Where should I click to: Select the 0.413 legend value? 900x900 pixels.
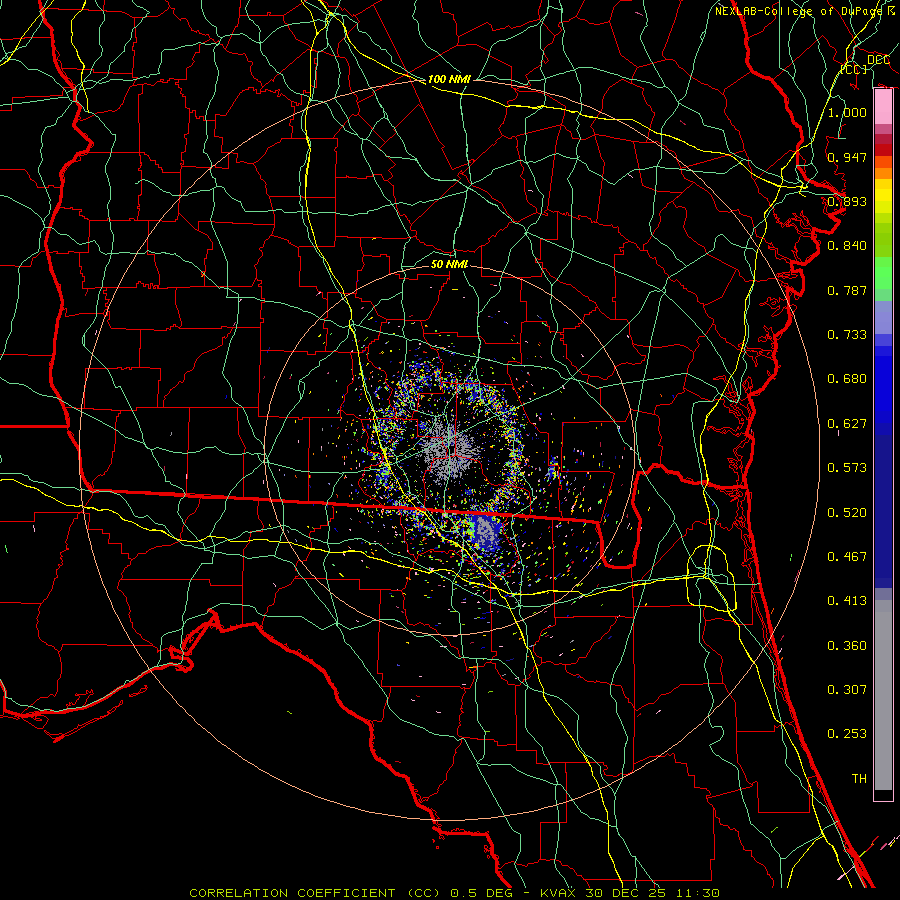[847, 601]
